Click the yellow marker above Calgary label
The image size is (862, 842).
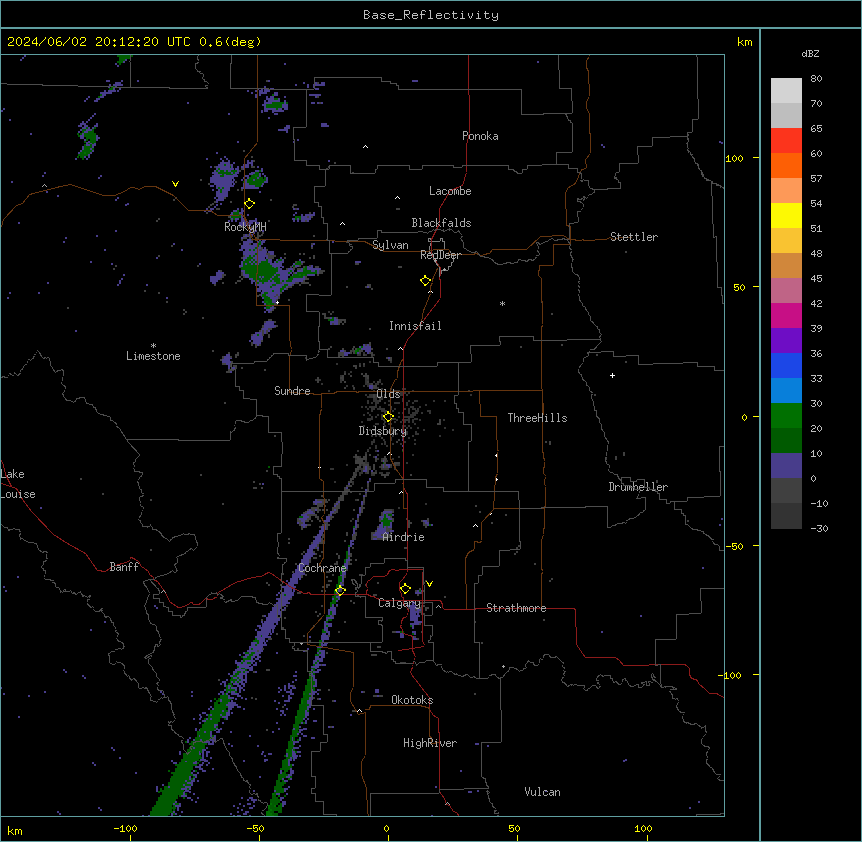[x=405, y=589]
